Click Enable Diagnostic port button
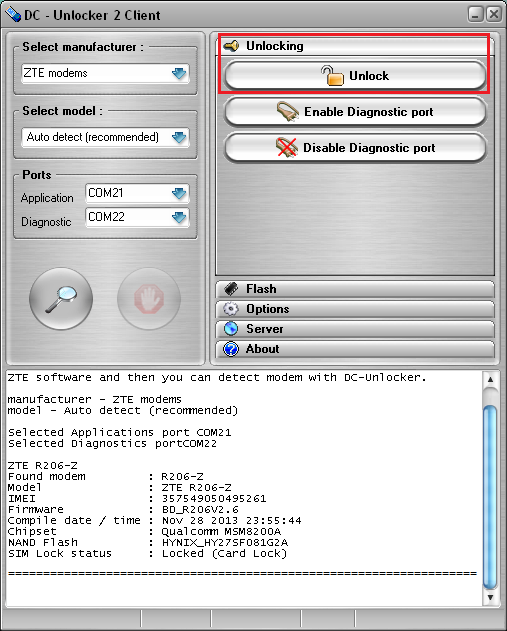 tap(355, 111)
